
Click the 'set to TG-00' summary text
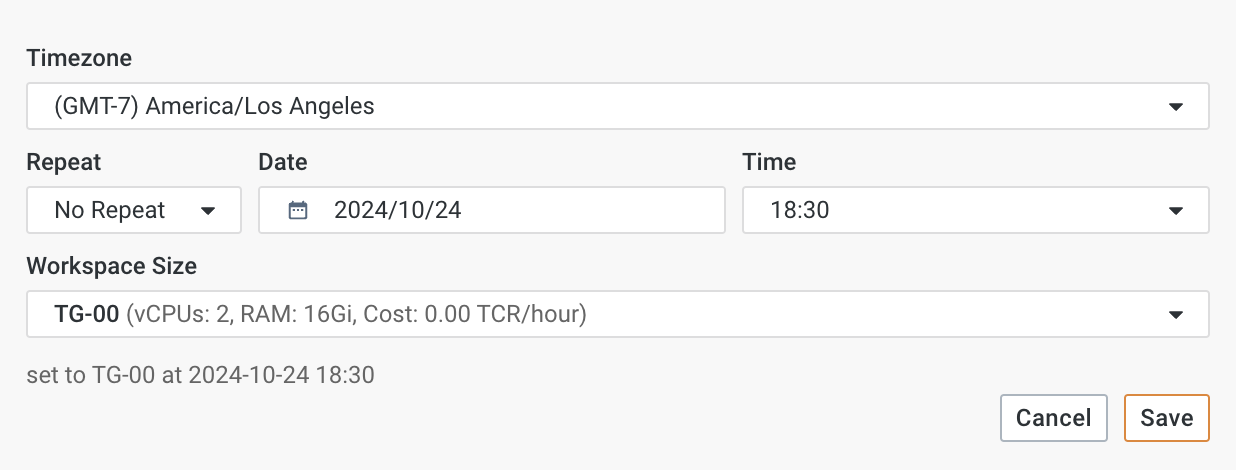(200, 376)
